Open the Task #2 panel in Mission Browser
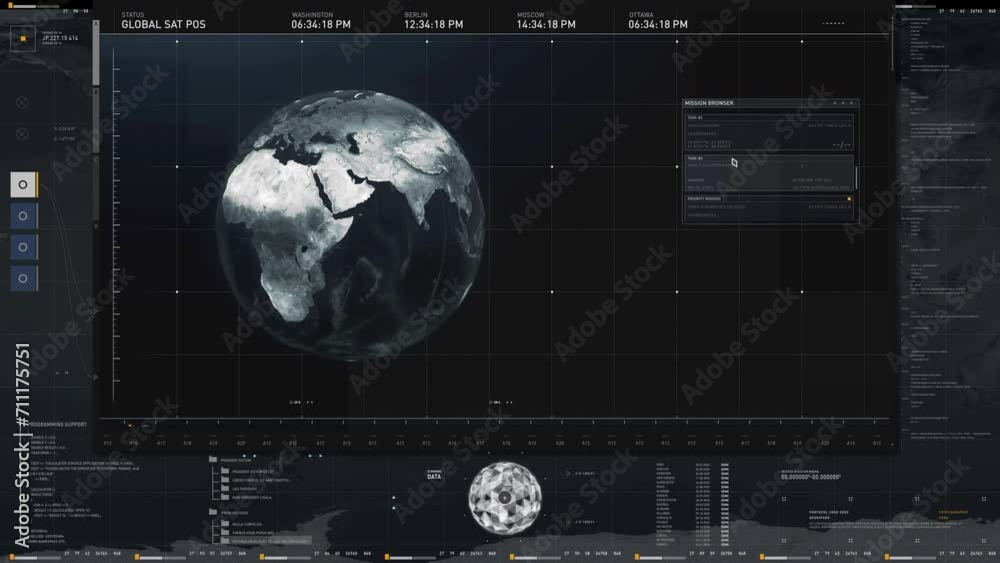 [768, 133]
